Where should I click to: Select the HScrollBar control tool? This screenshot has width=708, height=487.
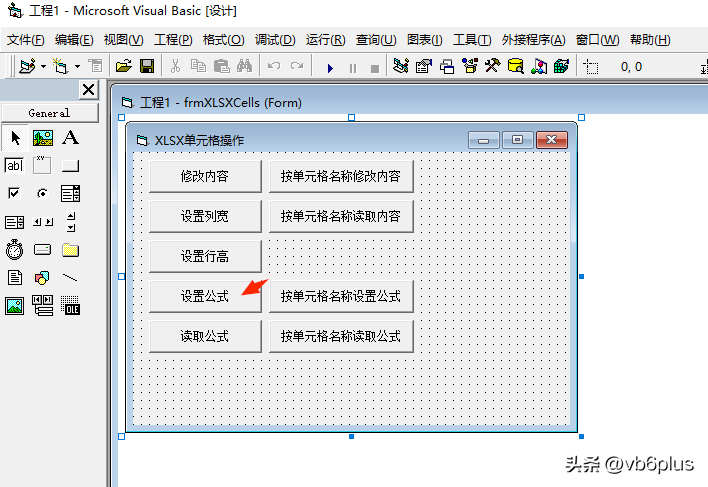(x=43, y=222)
